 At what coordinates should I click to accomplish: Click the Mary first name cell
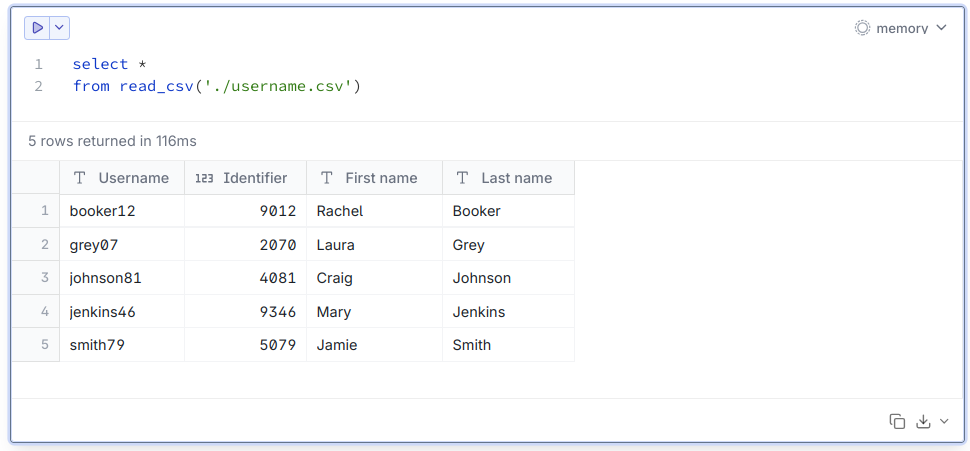pos(375,311)
